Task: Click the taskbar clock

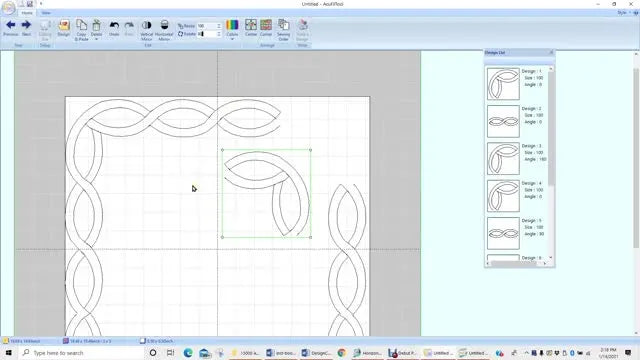Action: (608, 353)
